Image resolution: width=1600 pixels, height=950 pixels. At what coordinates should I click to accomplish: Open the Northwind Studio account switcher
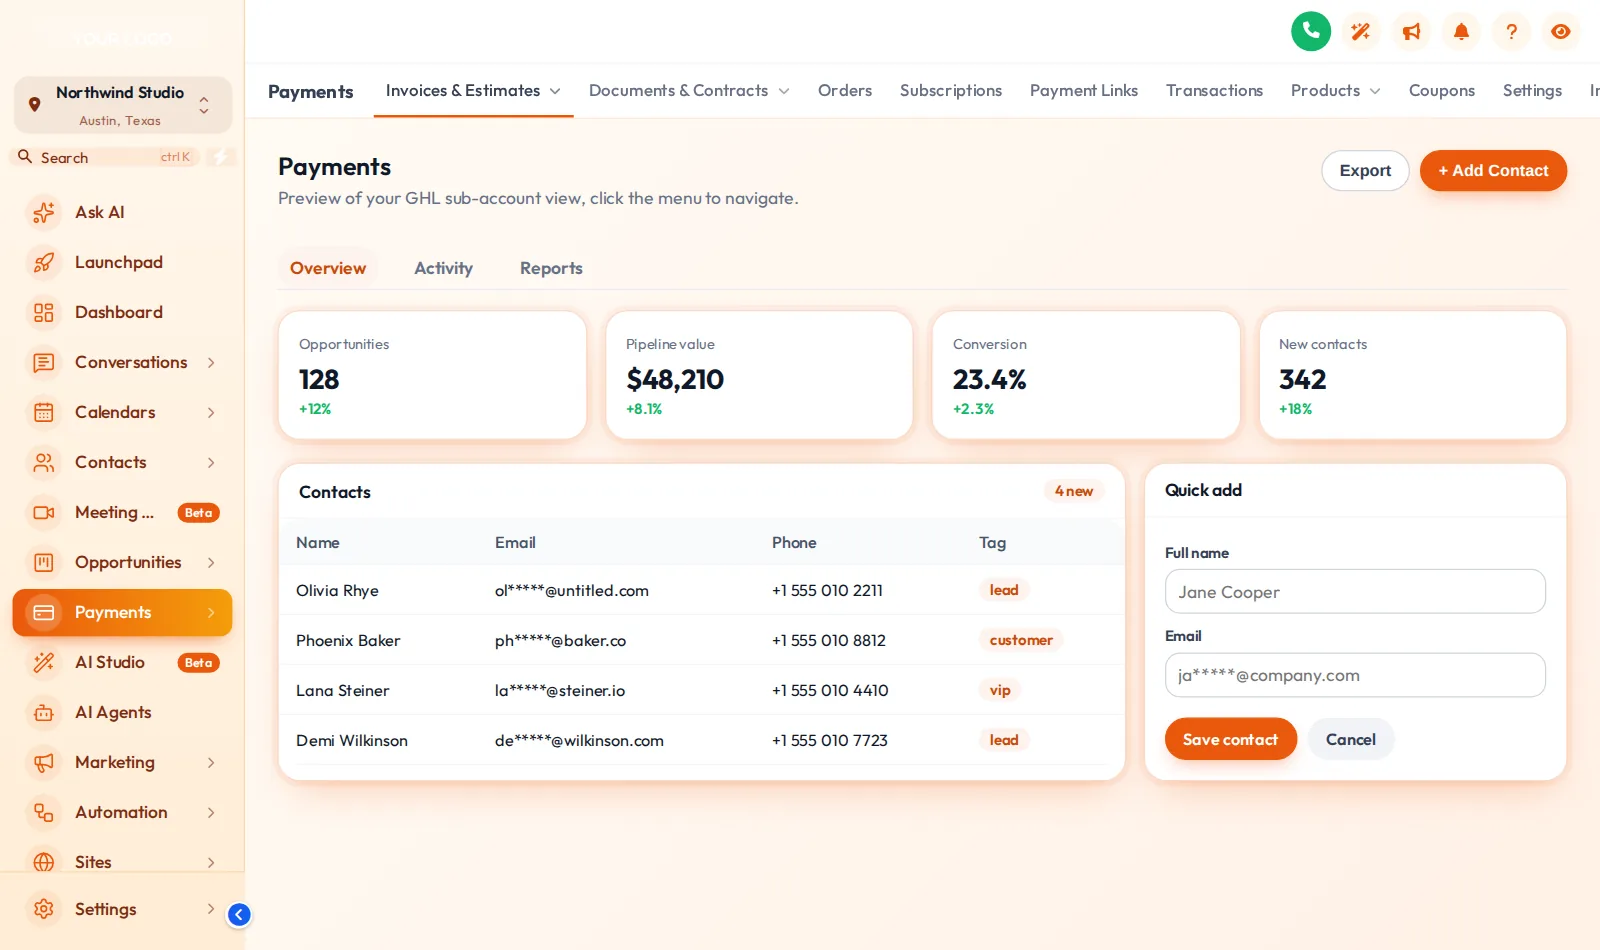123,105
